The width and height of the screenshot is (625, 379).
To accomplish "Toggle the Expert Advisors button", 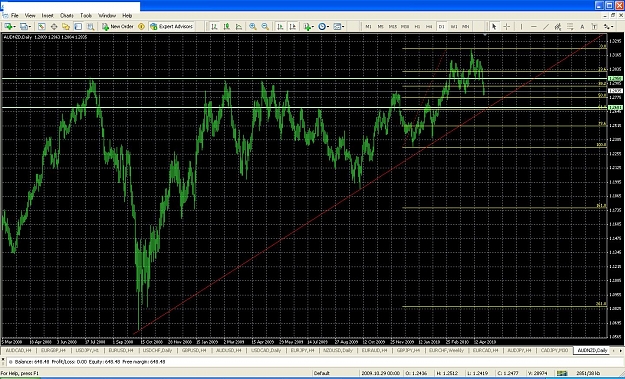I will [x=171, y=26].
